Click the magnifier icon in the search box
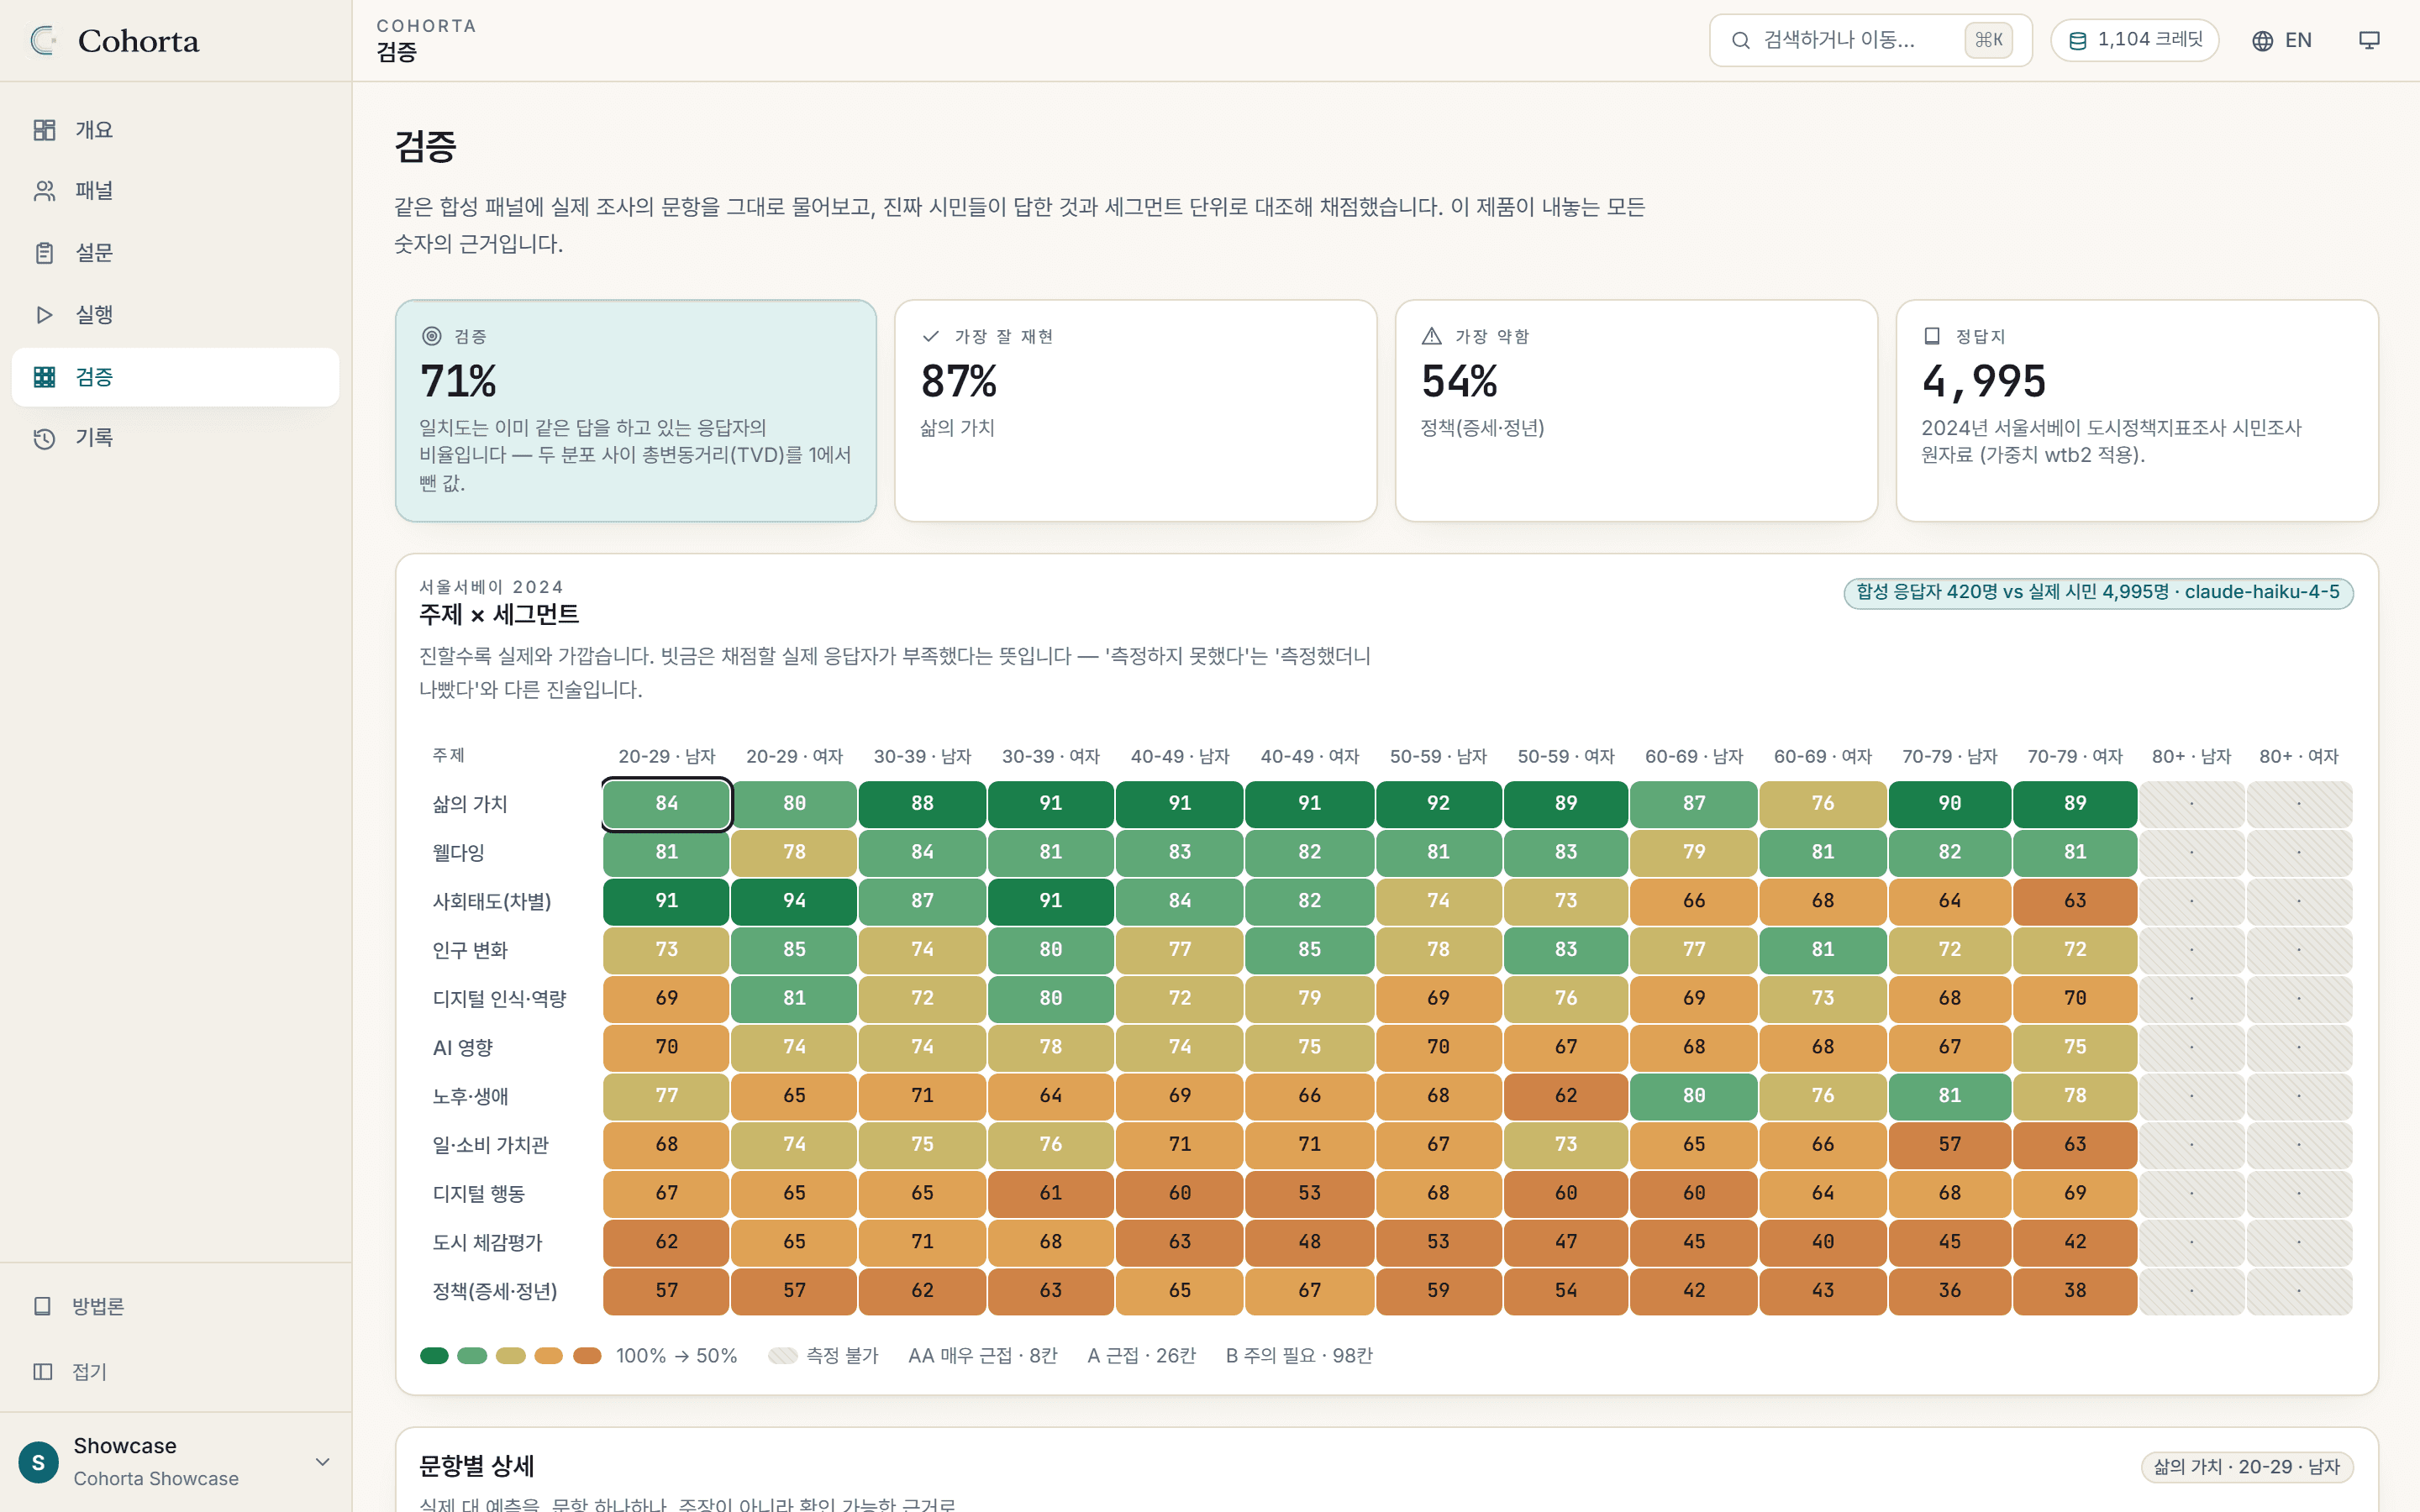The image size is (2420, 1512). coord(1741,40)
